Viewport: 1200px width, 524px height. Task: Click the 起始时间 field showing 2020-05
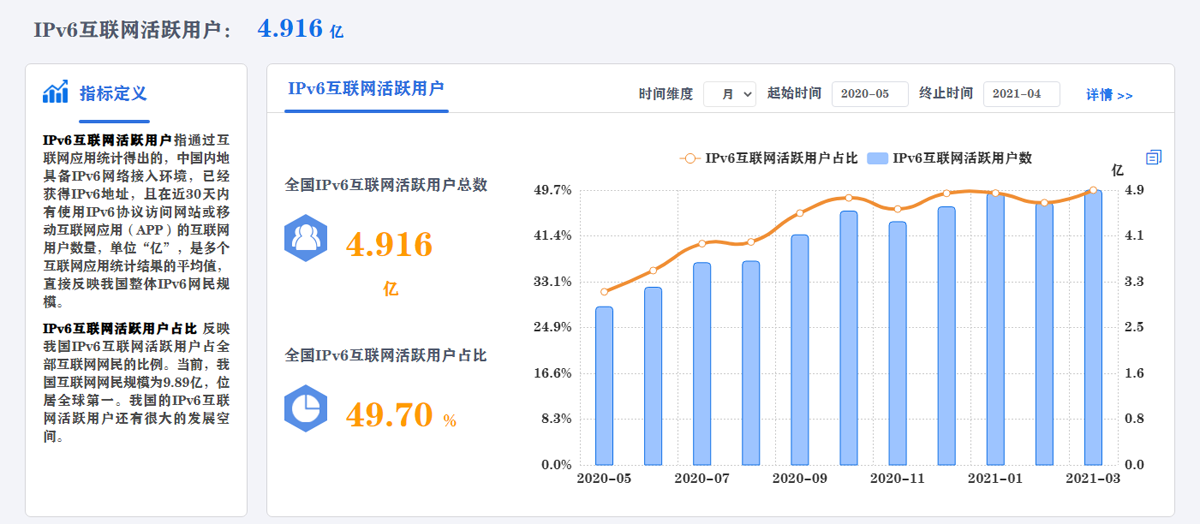[x=869, y=94]
